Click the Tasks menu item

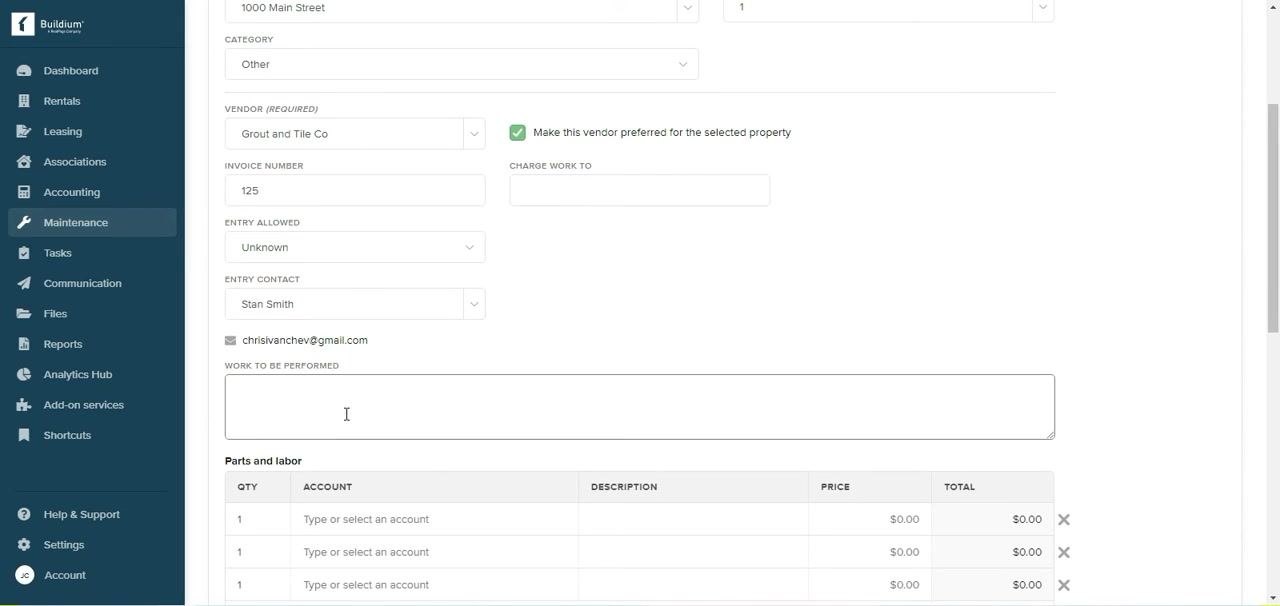58,253
